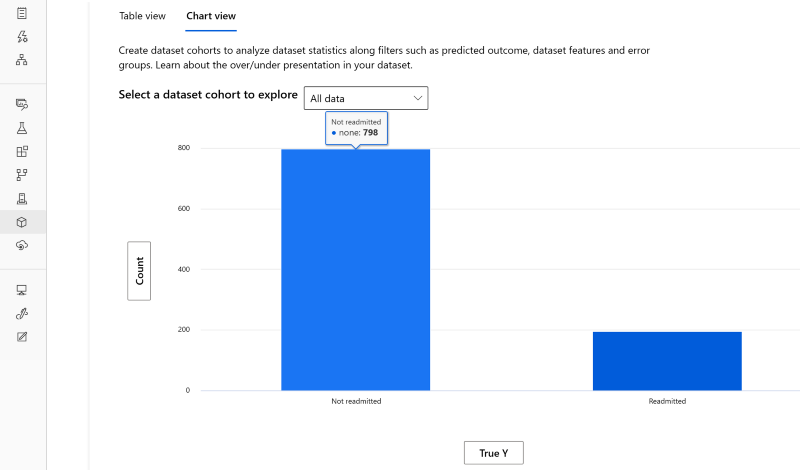Screen dimensions: 800x470
Task: Select the Chart view tab
Action: (211, 16)
